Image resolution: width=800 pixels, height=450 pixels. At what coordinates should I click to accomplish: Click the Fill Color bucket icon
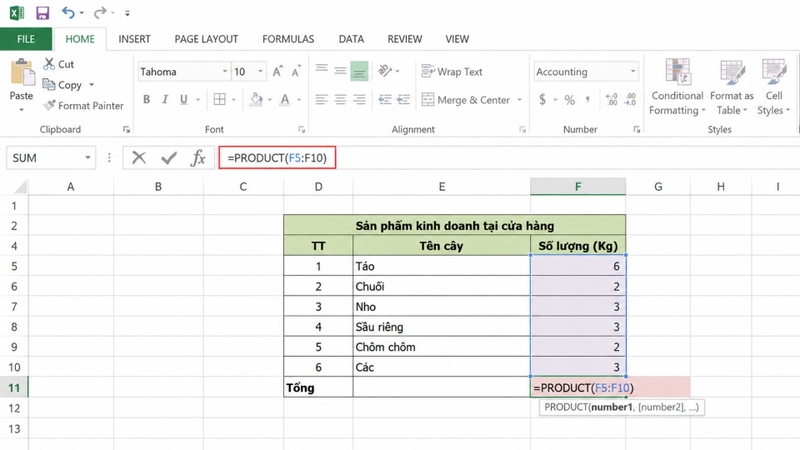pyautogui.click(x=256, y=99)
